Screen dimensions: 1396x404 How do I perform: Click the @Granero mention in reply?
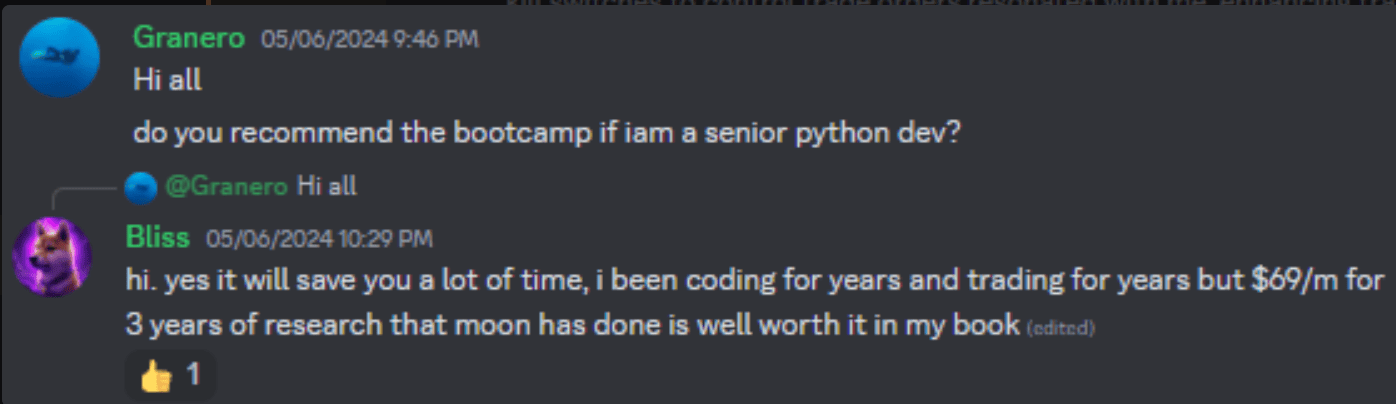(226, 186)
